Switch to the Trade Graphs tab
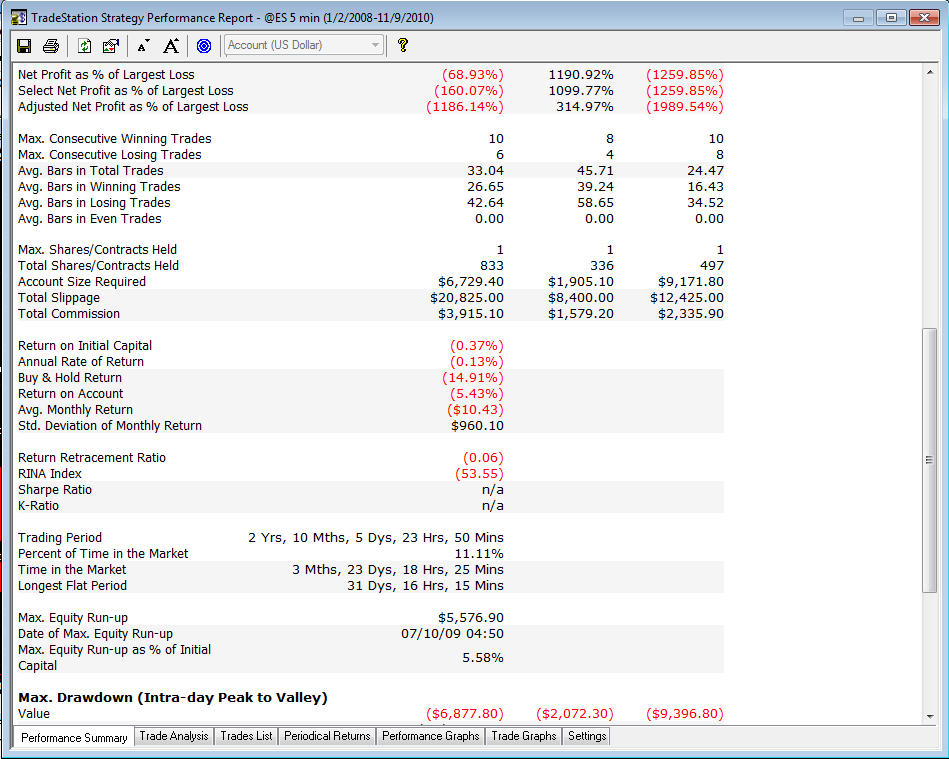Screen dimensions: 949x759 click(x=524, y=736)
